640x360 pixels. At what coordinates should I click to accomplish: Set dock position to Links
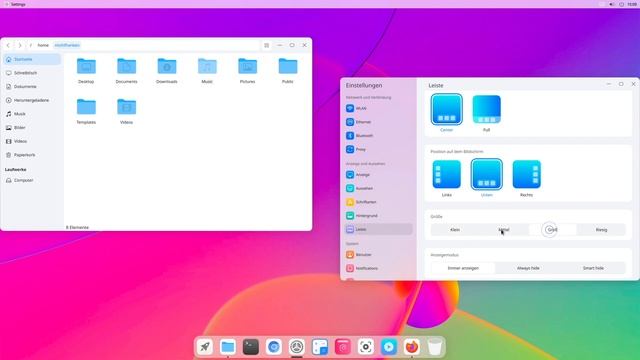click(x=447, y=174)
